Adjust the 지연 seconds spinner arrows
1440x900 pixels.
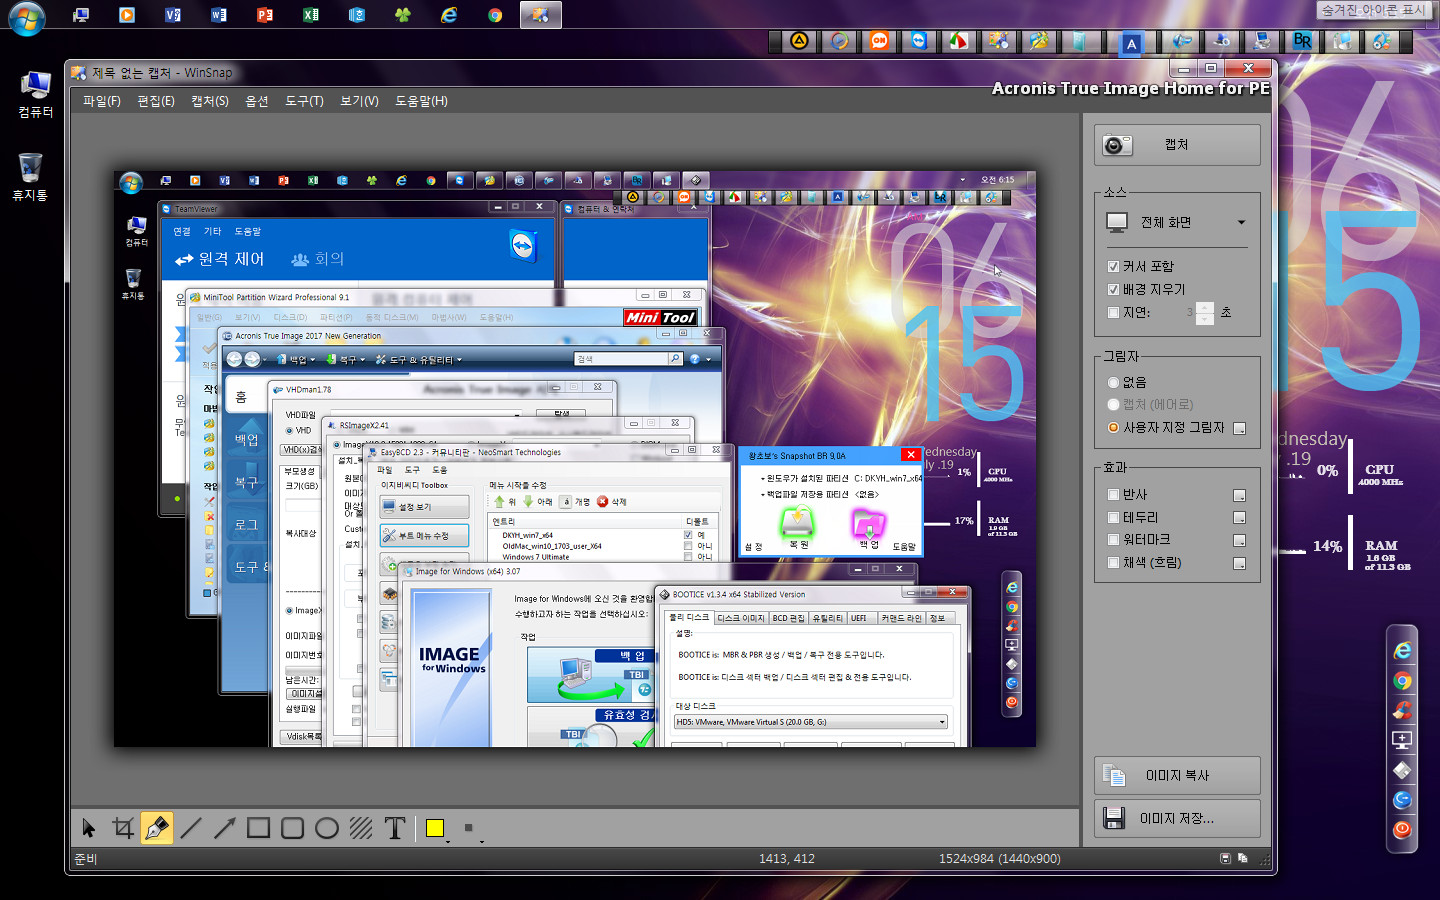click(1205, 312)
